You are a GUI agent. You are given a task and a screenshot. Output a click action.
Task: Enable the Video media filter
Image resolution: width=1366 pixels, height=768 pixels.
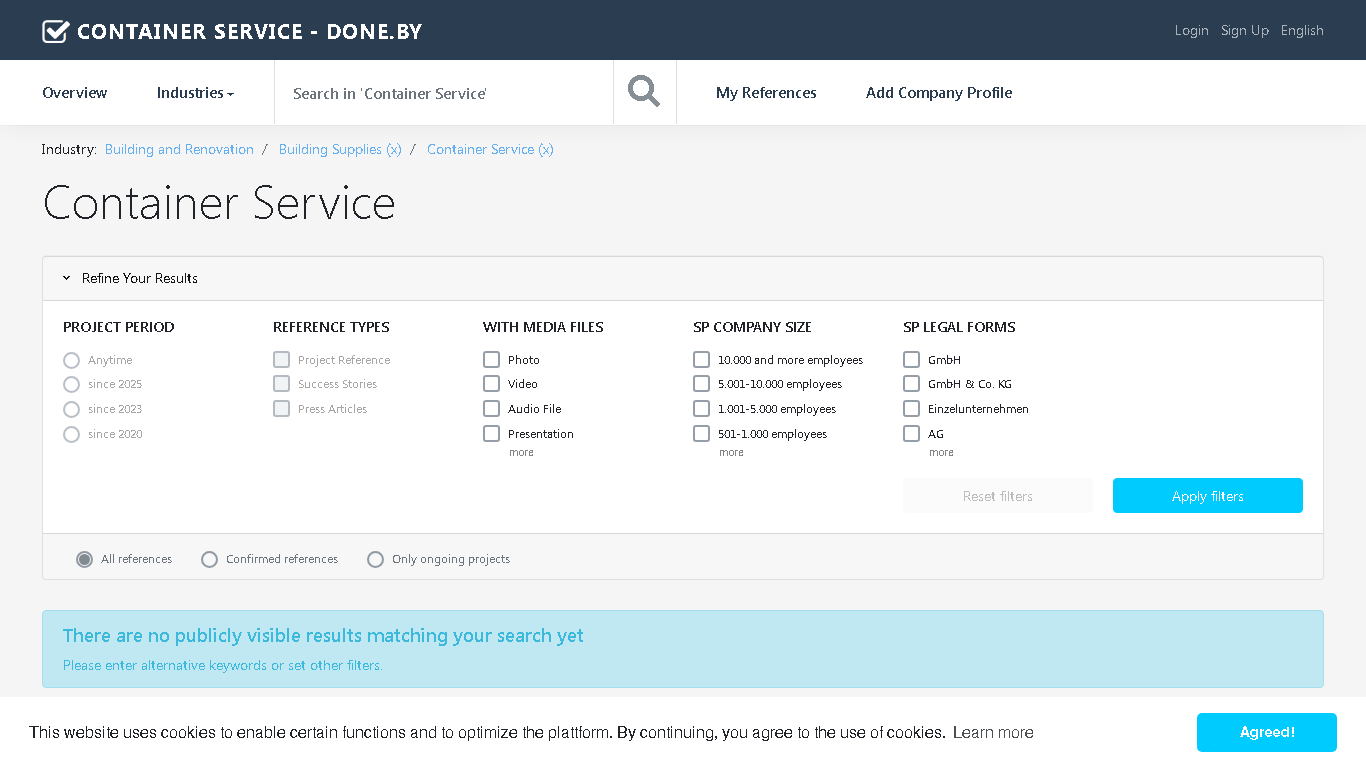[491, 383]
